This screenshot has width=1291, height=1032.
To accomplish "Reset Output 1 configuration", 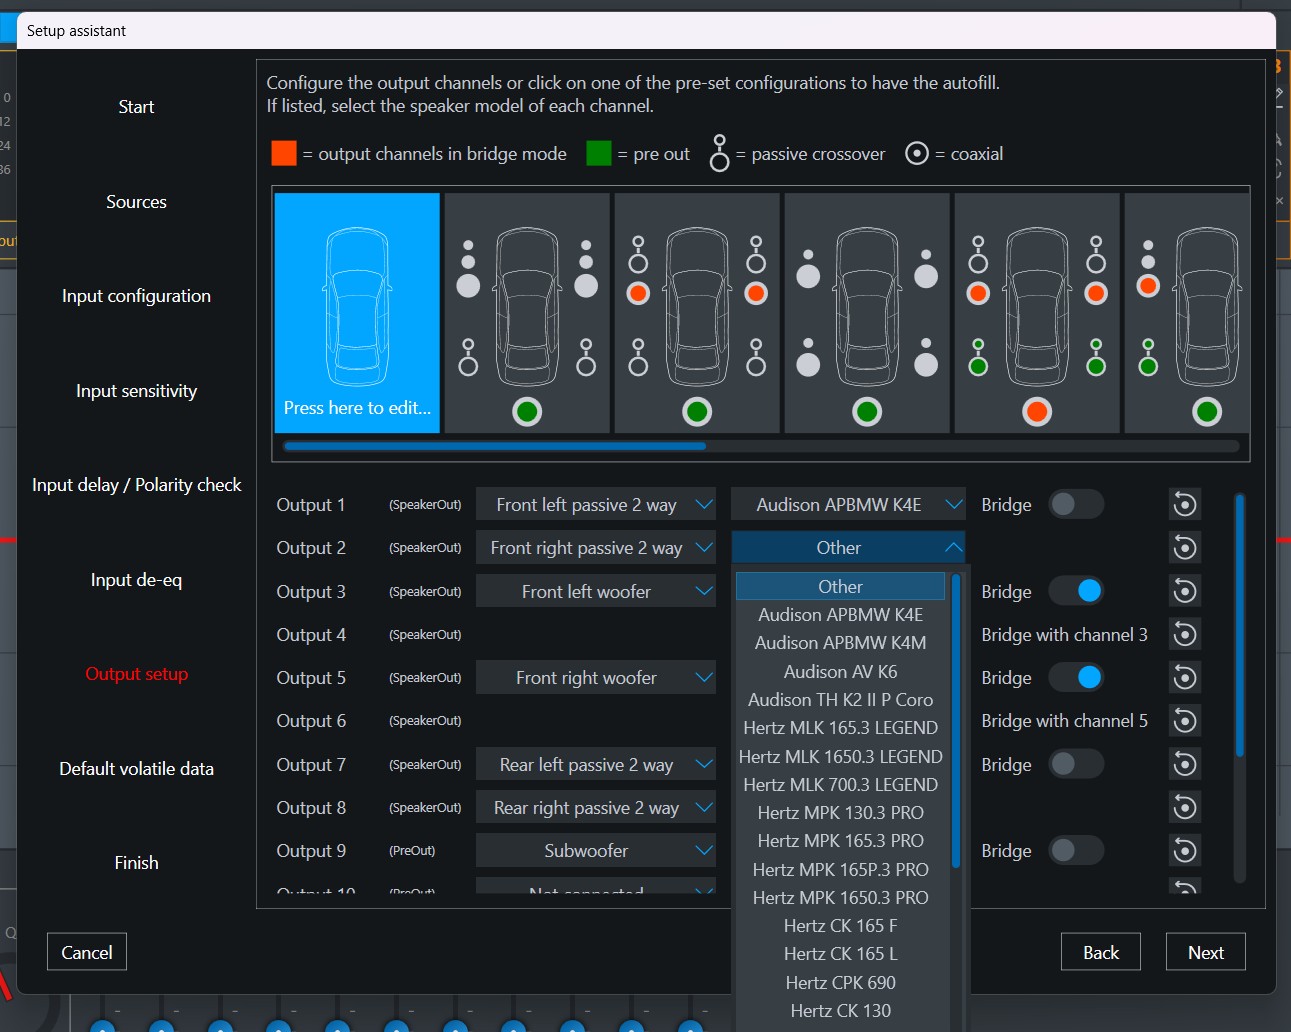I will click(x=1185, y=504).
